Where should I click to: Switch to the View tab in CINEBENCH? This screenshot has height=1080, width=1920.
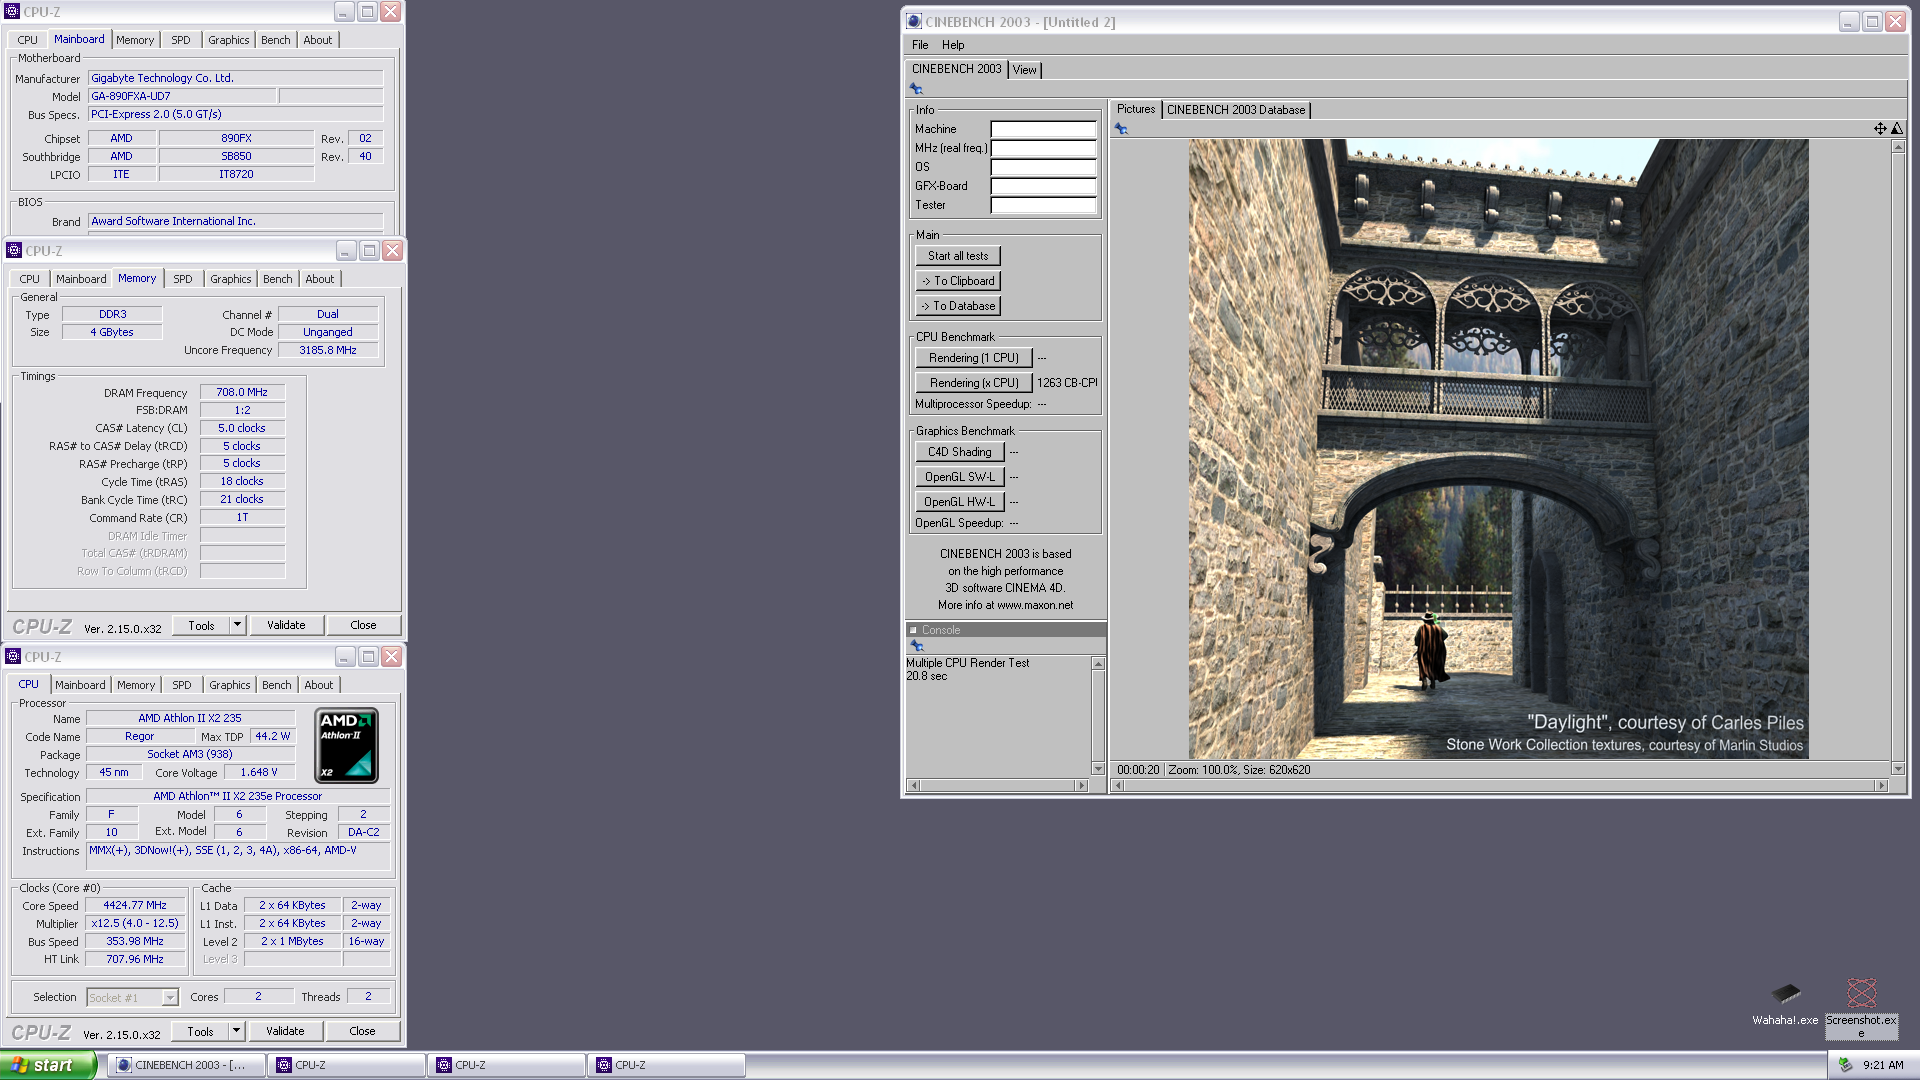click(x=1024, y=70)
